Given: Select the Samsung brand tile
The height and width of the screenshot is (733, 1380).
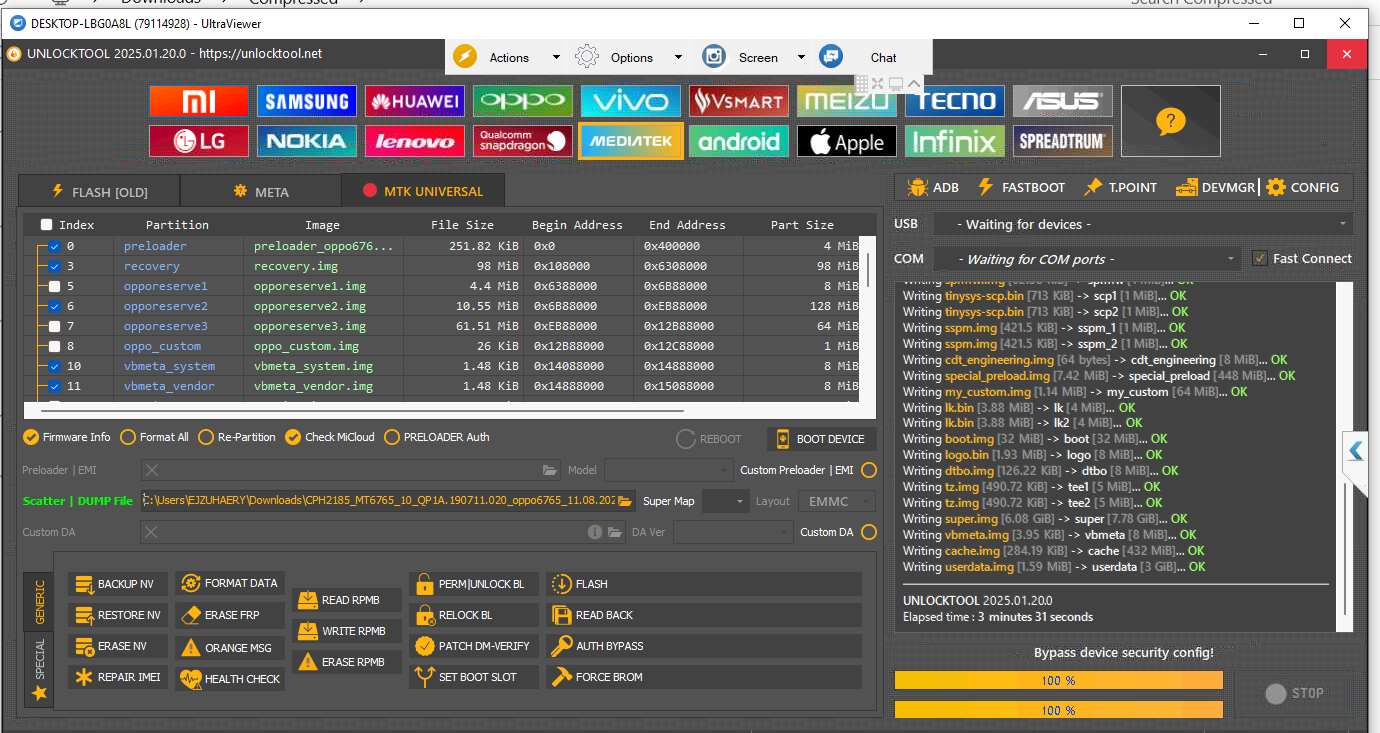Looking at the screenshot, I should point(306,101).
